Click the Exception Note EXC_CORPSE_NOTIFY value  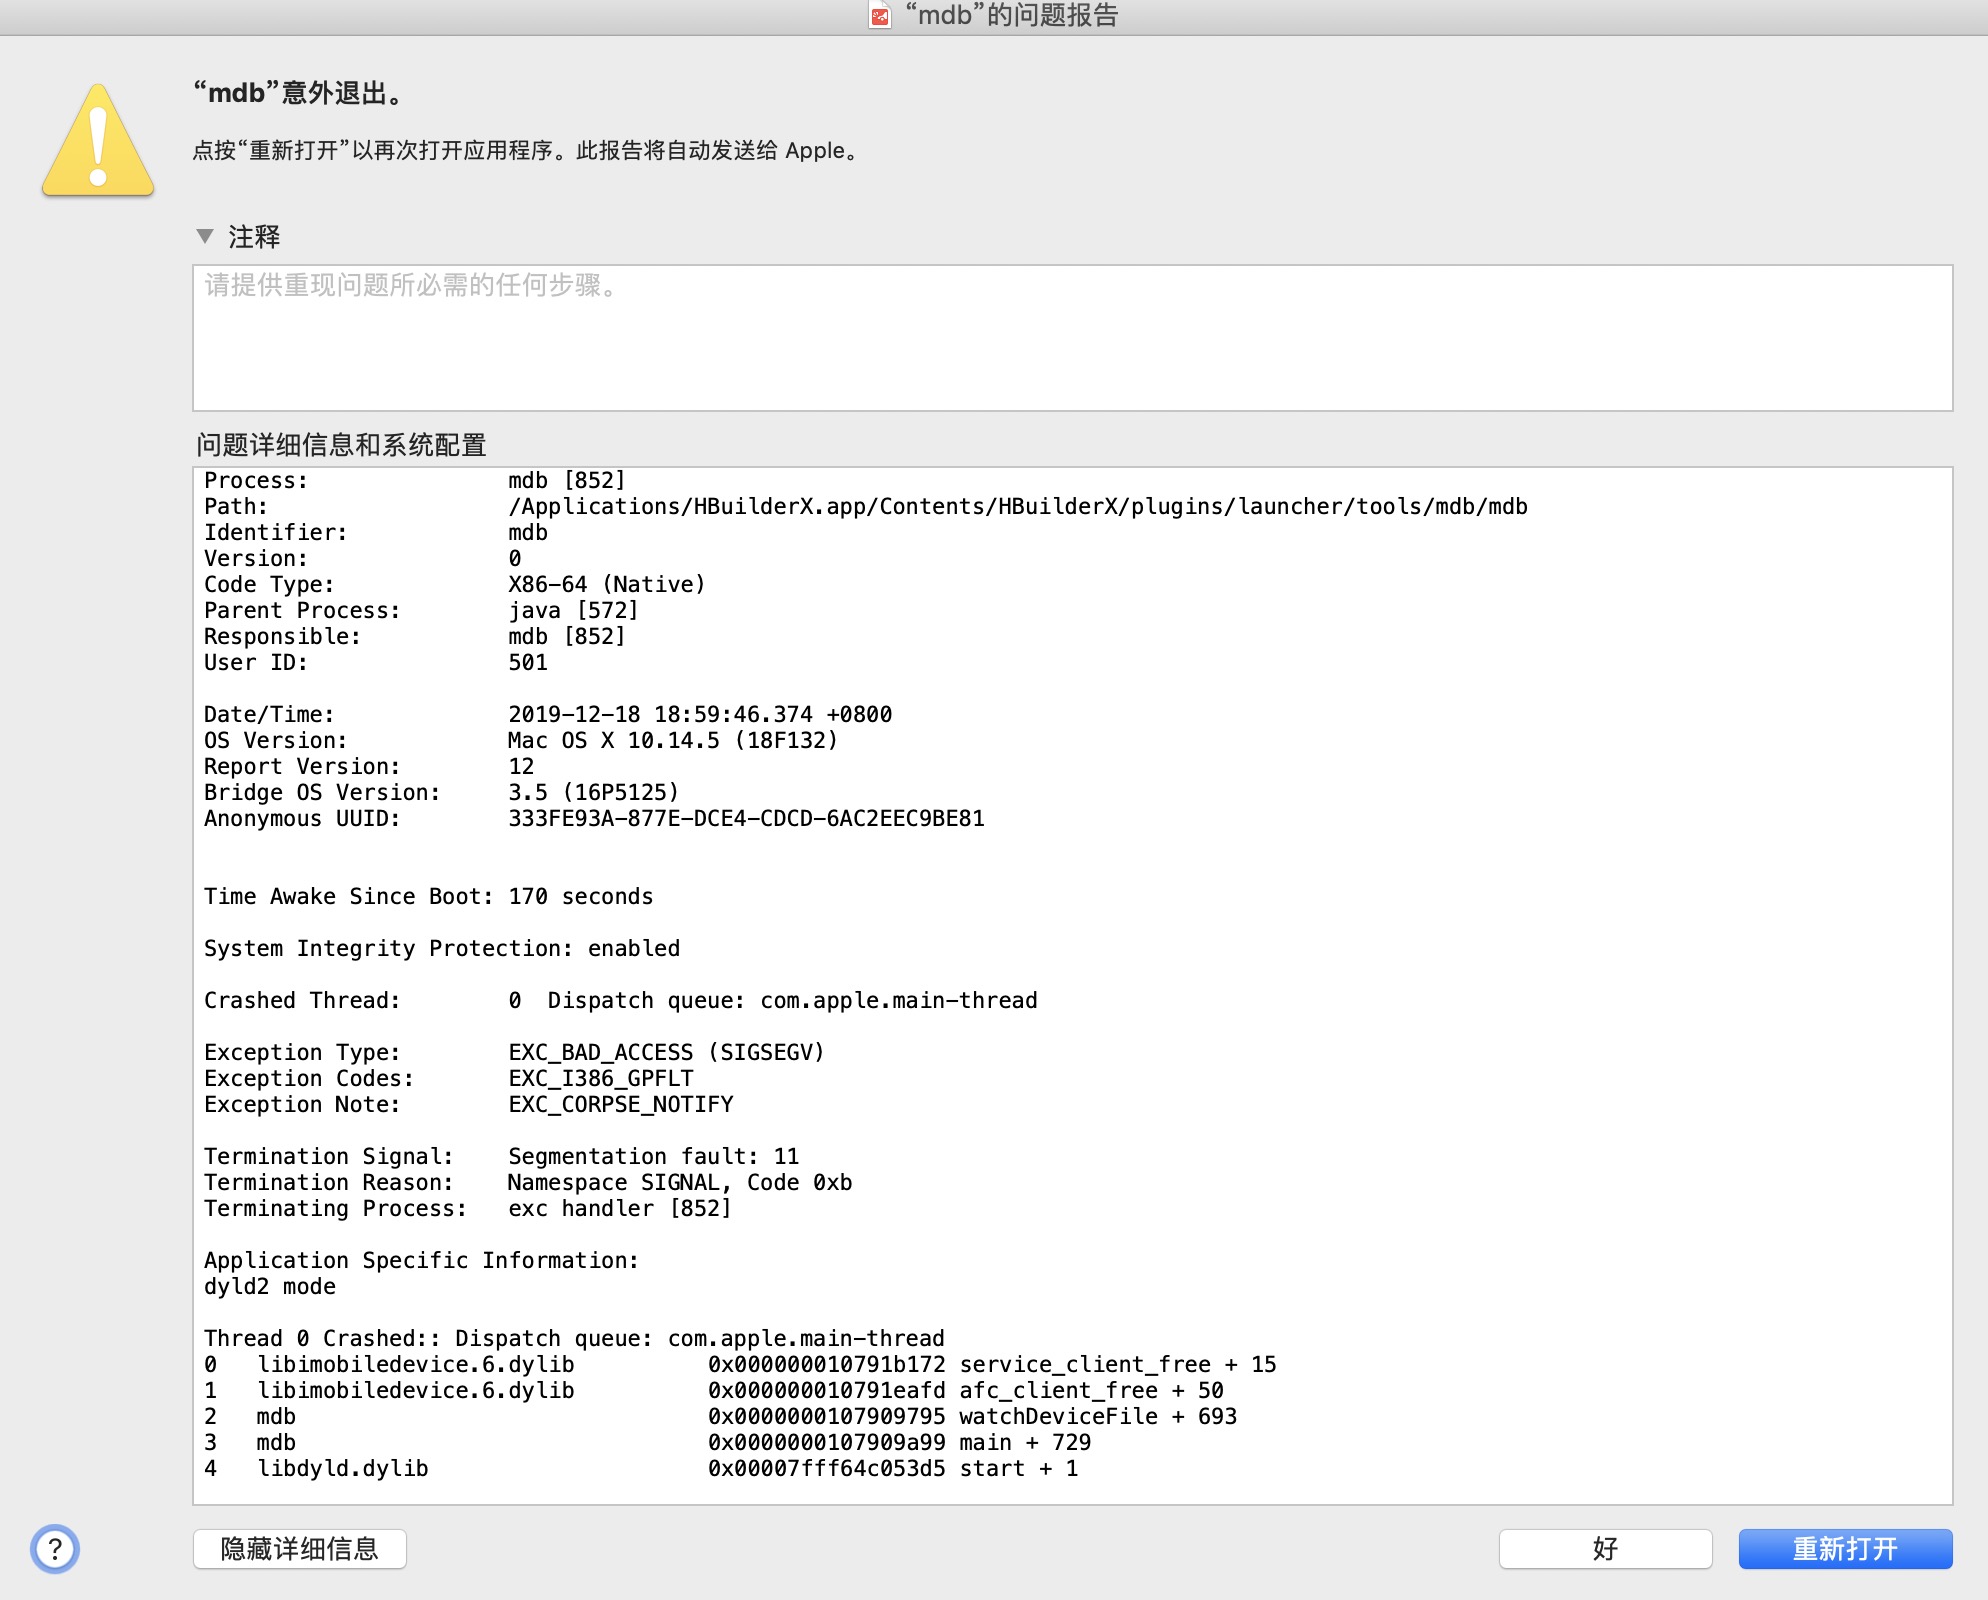tap(621, 1105)
